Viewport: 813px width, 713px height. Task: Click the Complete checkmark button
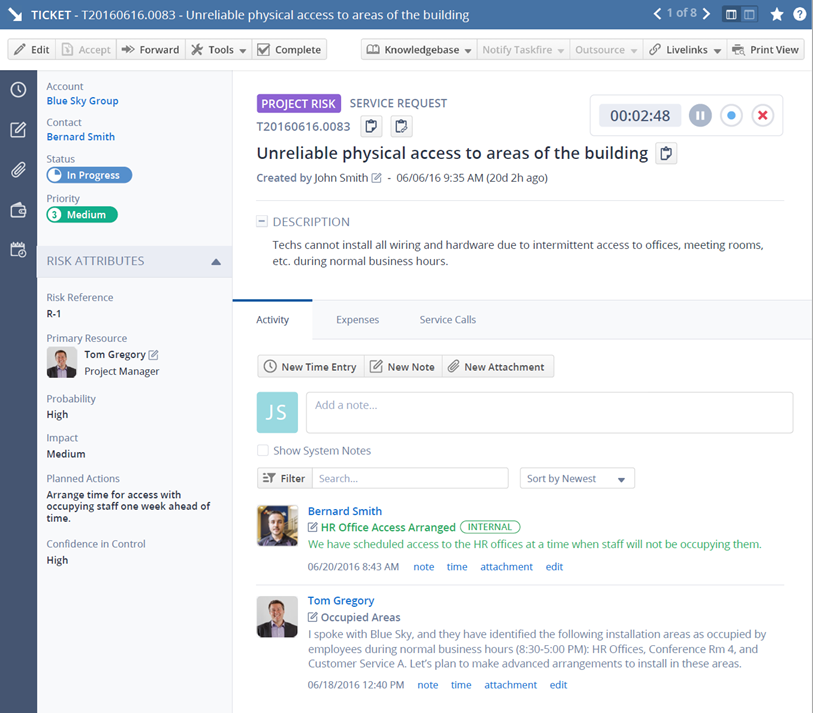tap(289, 50)
